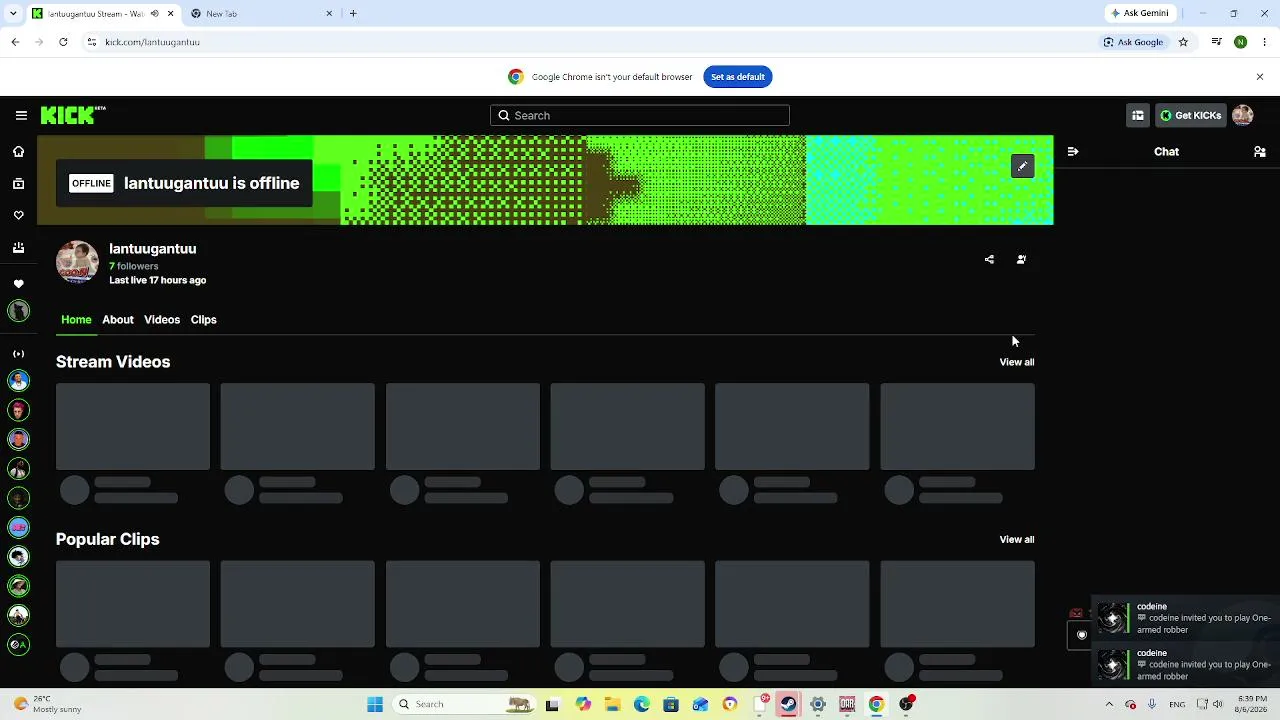Open the tab search dropdown arrow
This screenshot has width=1280, height=720.
13,14
